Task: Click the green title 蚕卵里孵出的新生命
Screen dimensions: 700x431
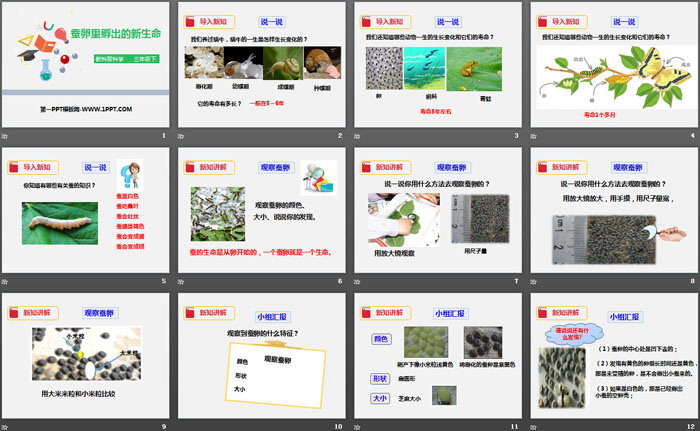Action: (x=116, y=33)
